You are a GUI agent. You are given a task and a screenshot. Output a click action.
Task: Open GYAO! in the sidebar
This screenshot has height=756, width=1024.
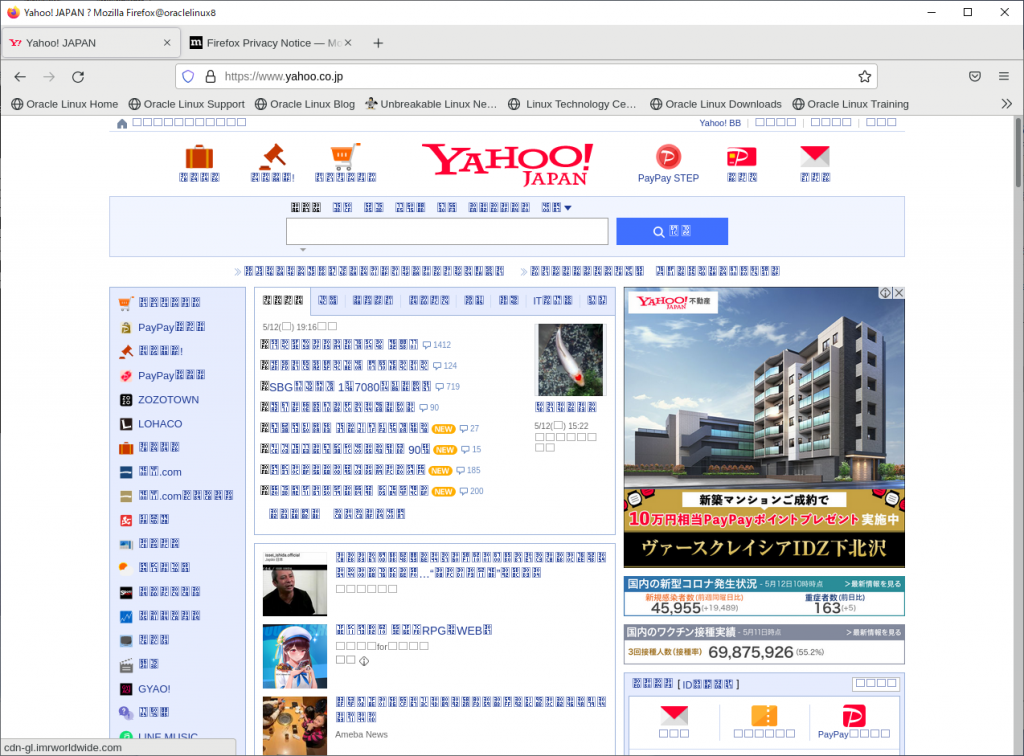pos(154,689)
